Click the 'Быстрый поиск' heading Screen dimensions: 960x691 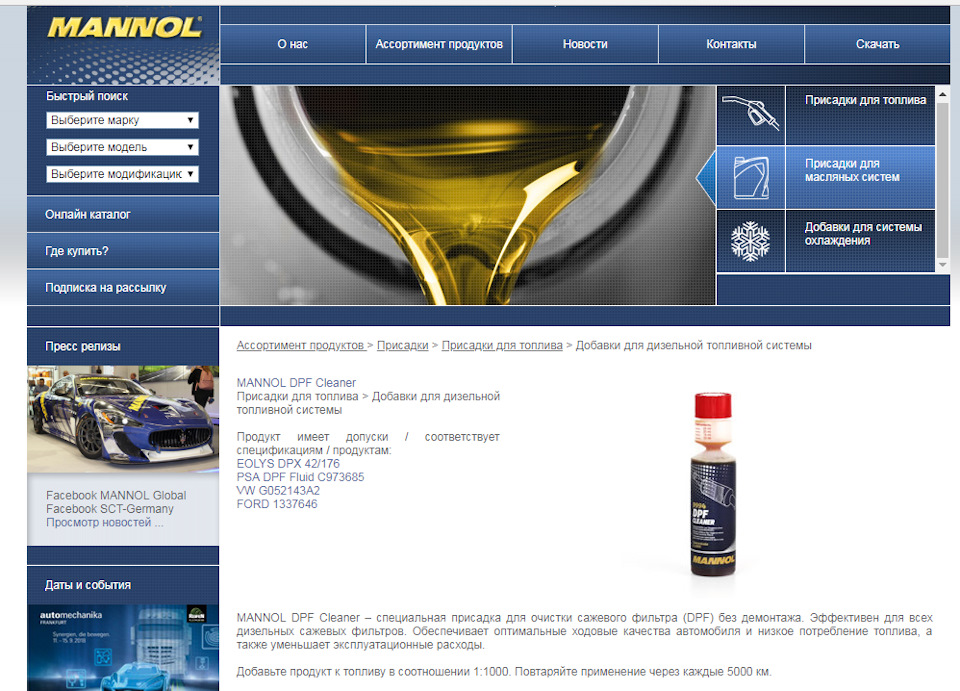87,96
